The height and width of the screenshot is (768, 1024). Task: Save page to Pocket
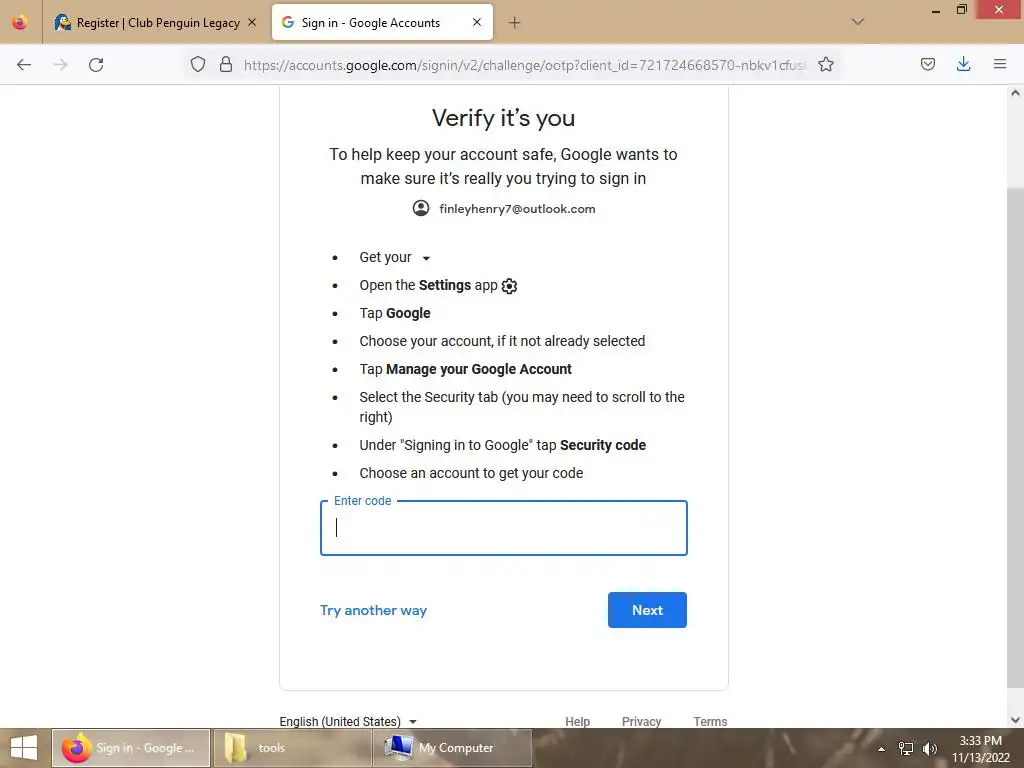point(927,64)
